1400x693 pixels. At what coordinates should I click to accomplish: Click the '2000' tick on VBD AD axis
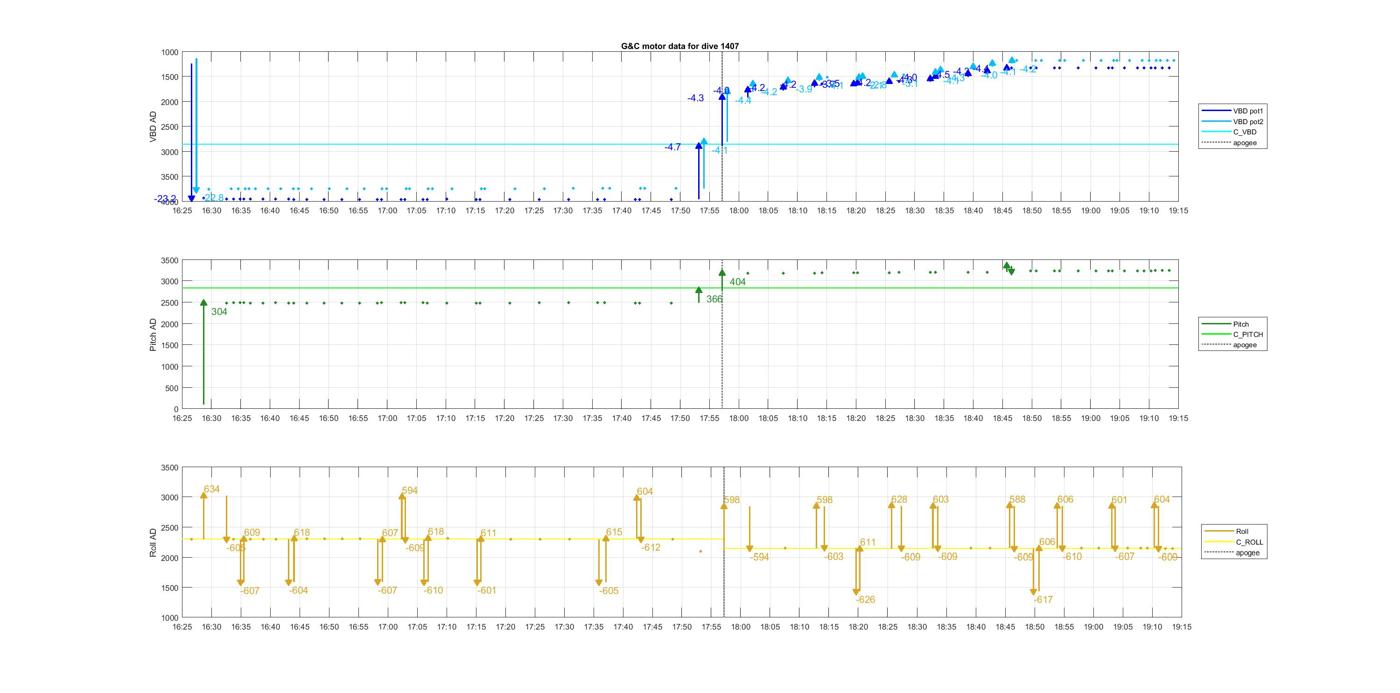click(169, 102)
